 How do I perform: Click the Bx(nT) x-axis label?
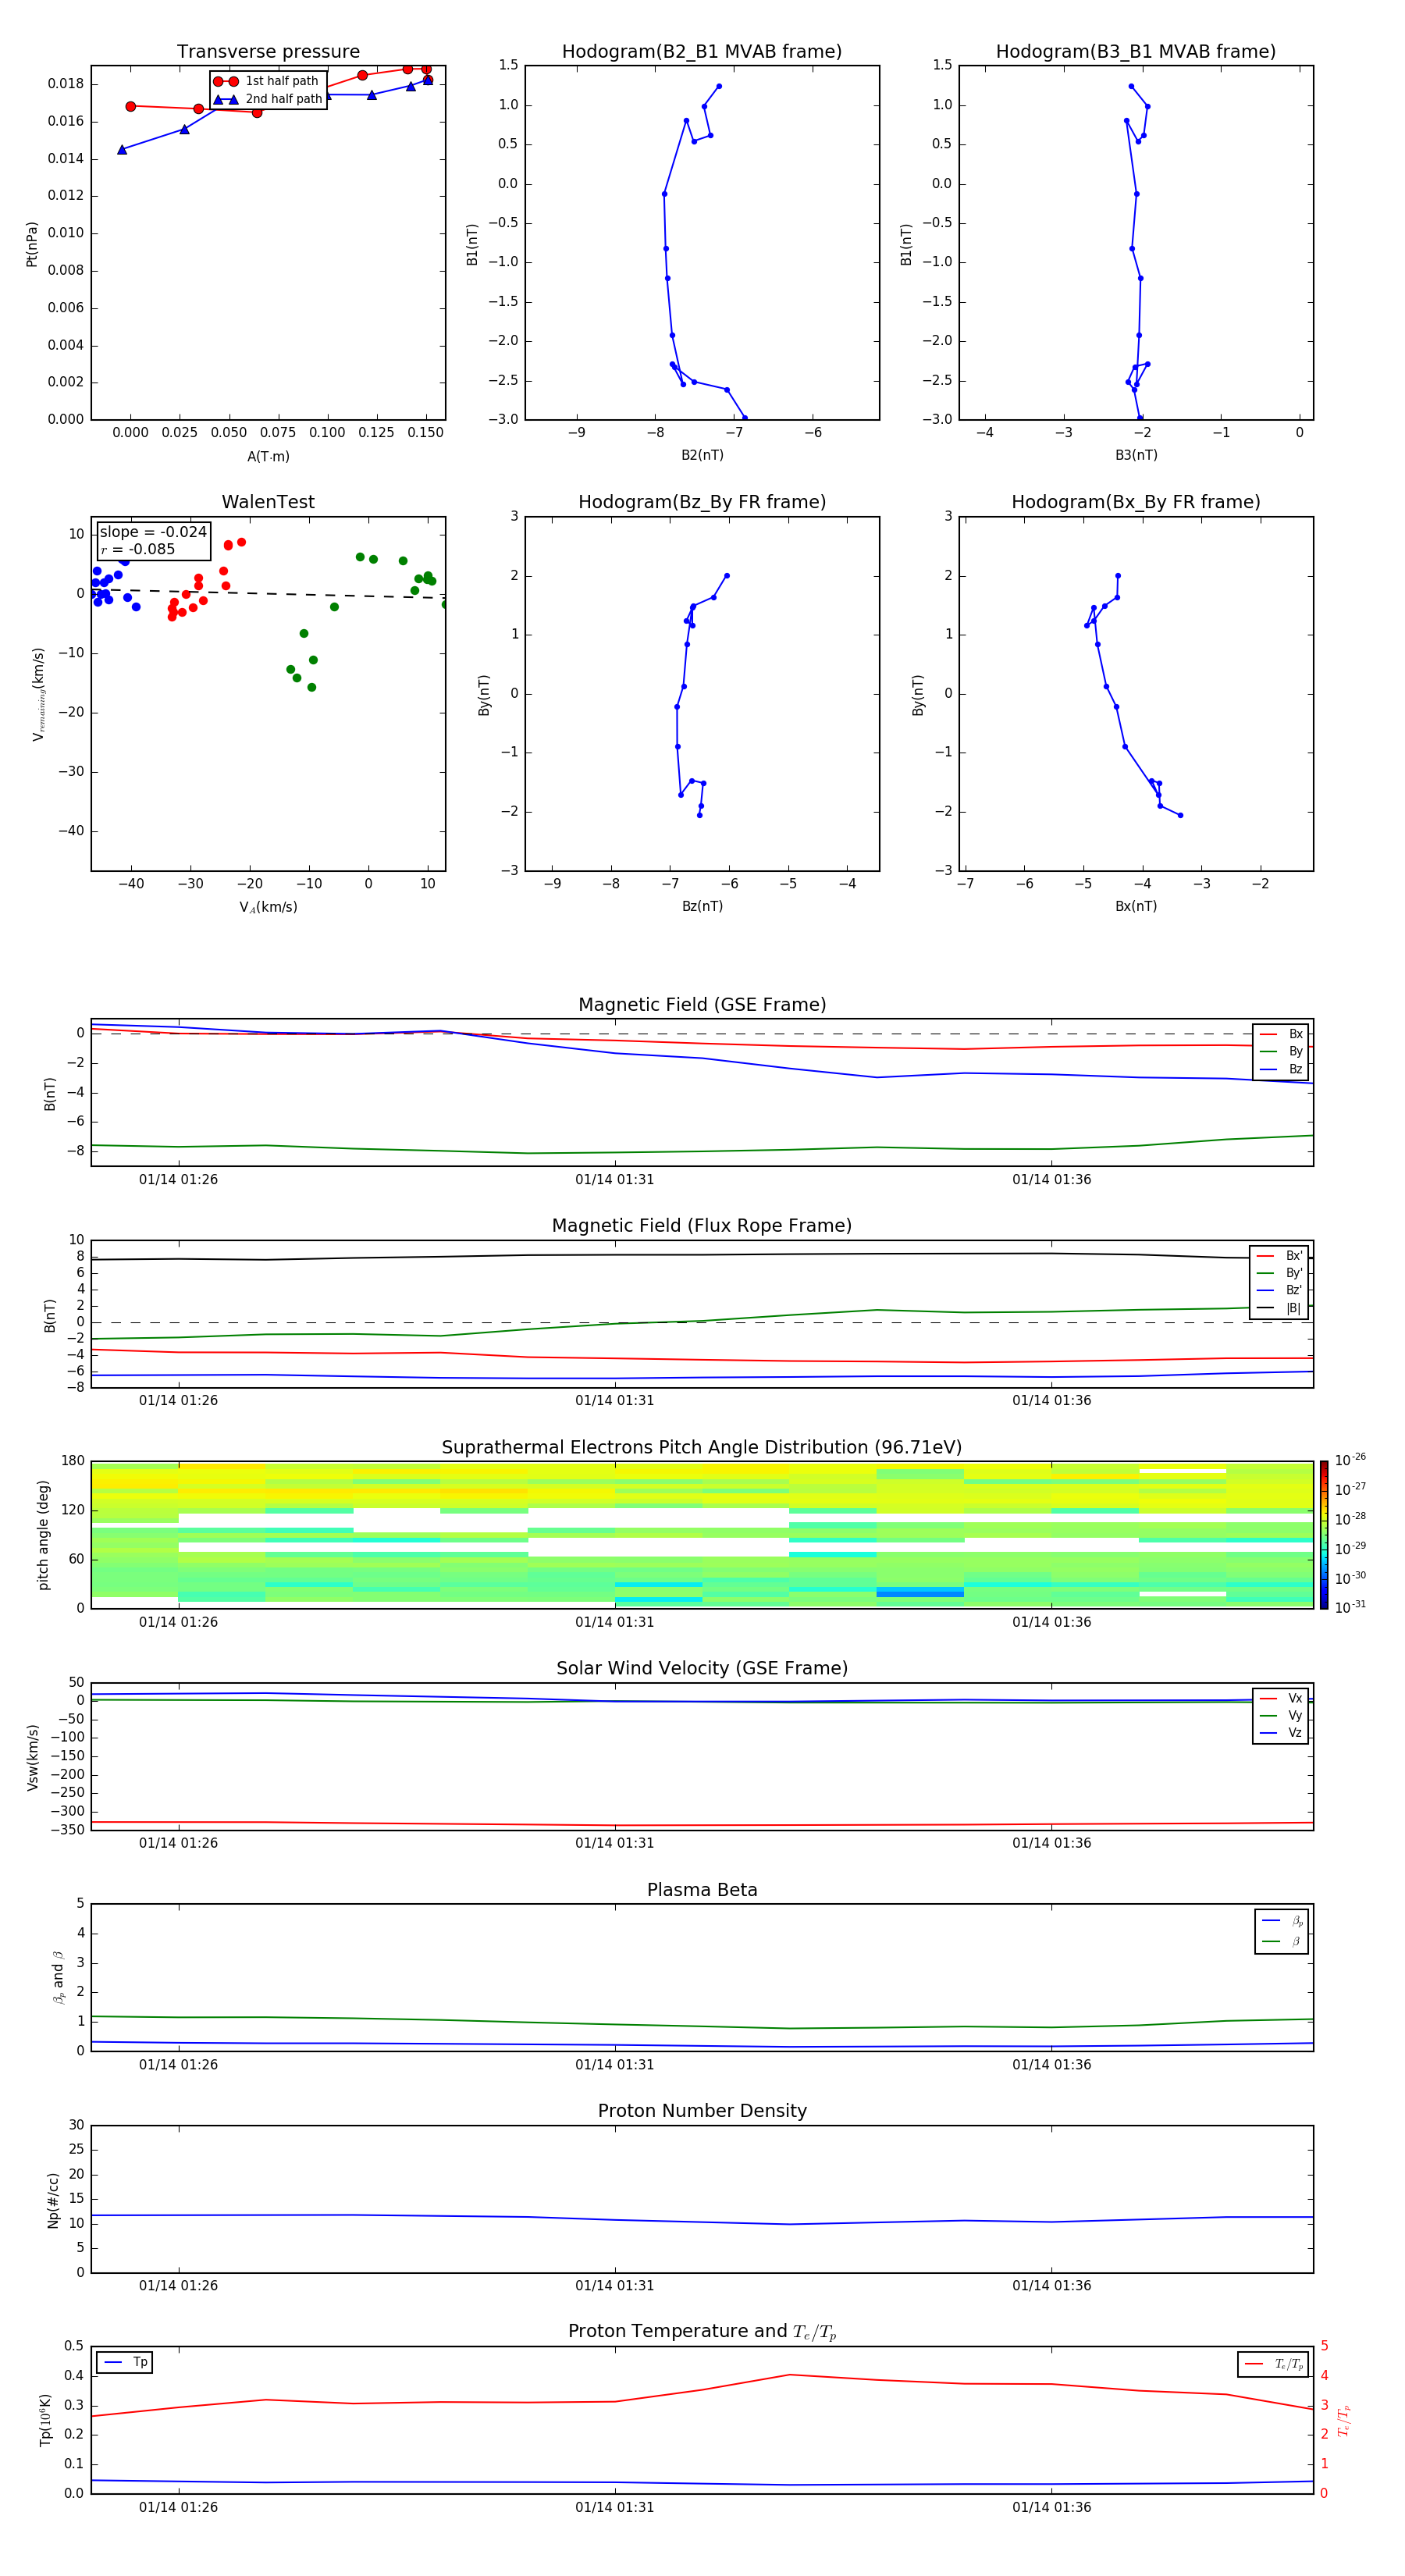point(1136,906)
